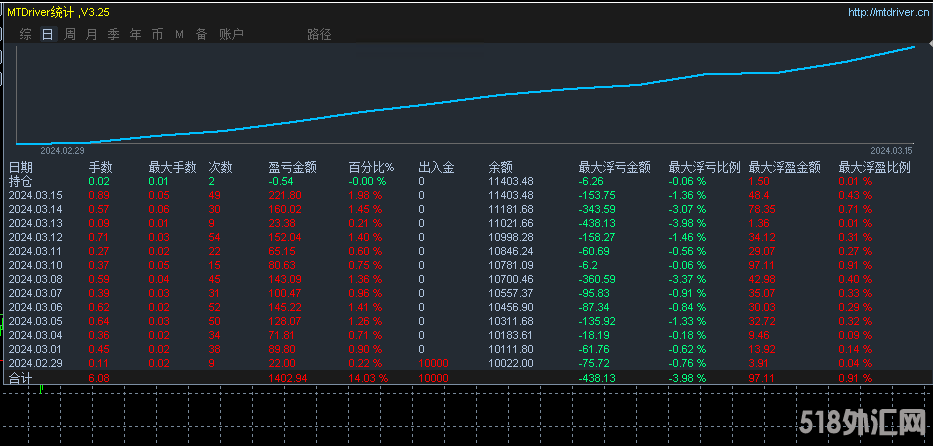The height and width of the screenshot is (446, 933).
Task: Switch to the 币 symbol tab
Action: [157, 34]
